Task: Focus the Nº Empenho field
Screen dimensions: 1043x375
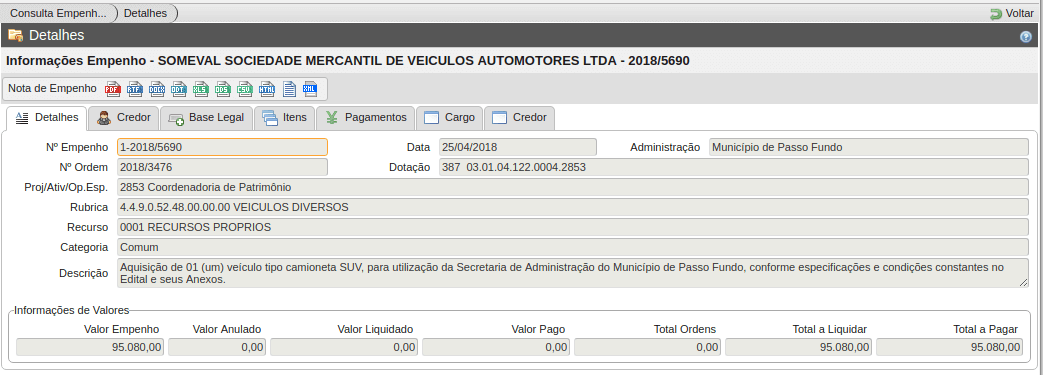Action: click(x=222, y=147)
